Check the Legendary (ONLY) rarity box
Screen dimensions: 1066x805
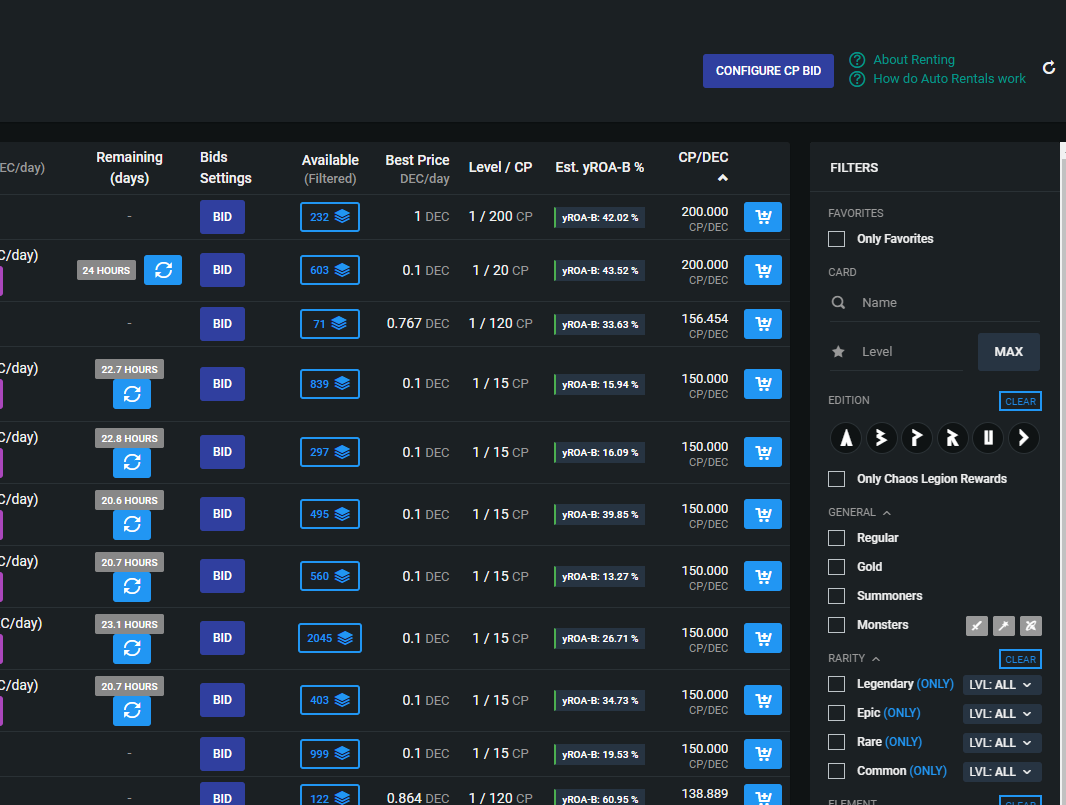click(x=837, y=684)
